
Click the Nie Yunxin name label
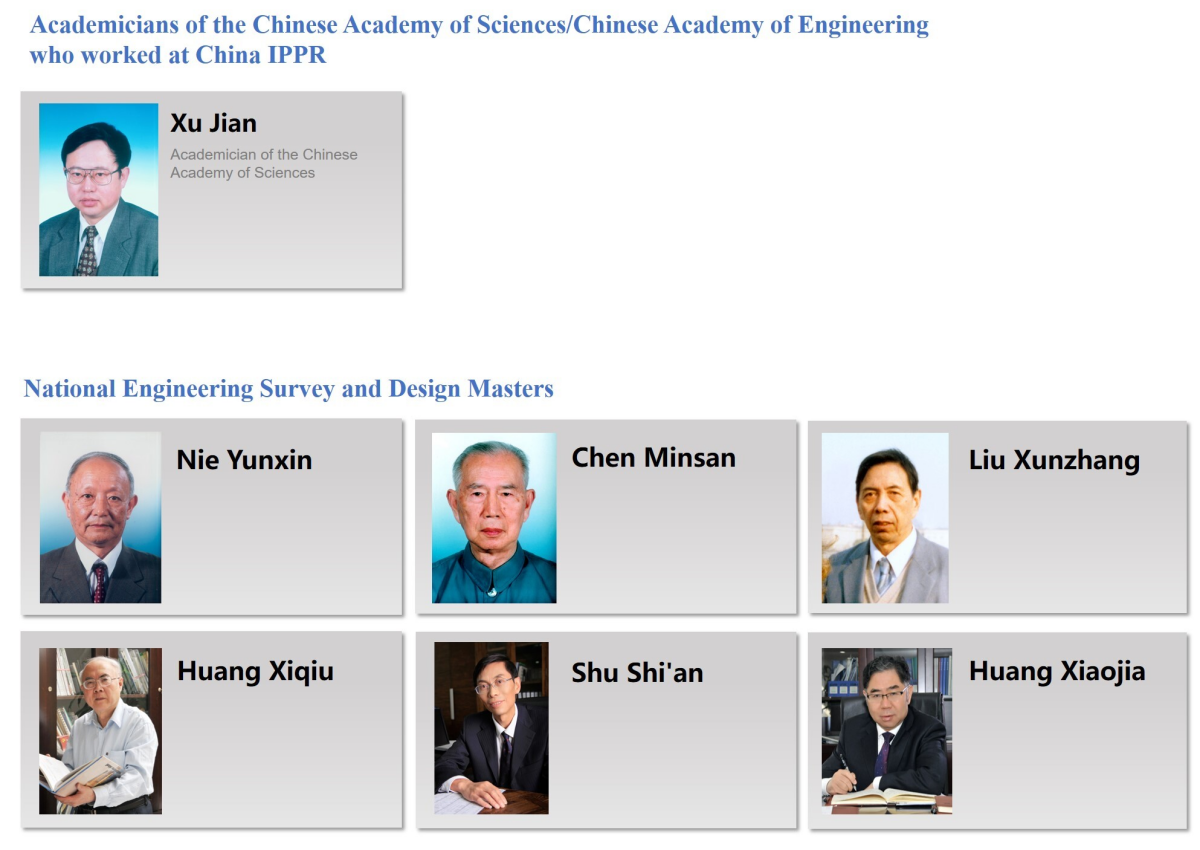point(244,460)
